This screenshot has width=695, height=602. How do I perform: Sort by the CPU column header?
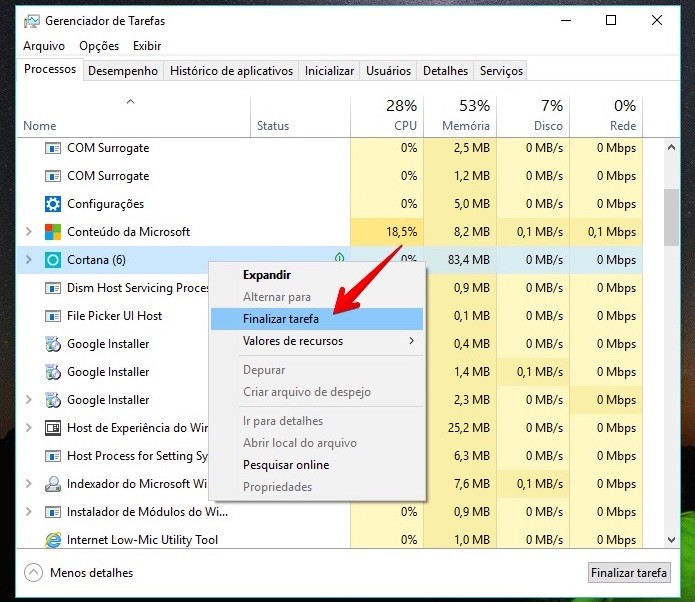(387, 115)
